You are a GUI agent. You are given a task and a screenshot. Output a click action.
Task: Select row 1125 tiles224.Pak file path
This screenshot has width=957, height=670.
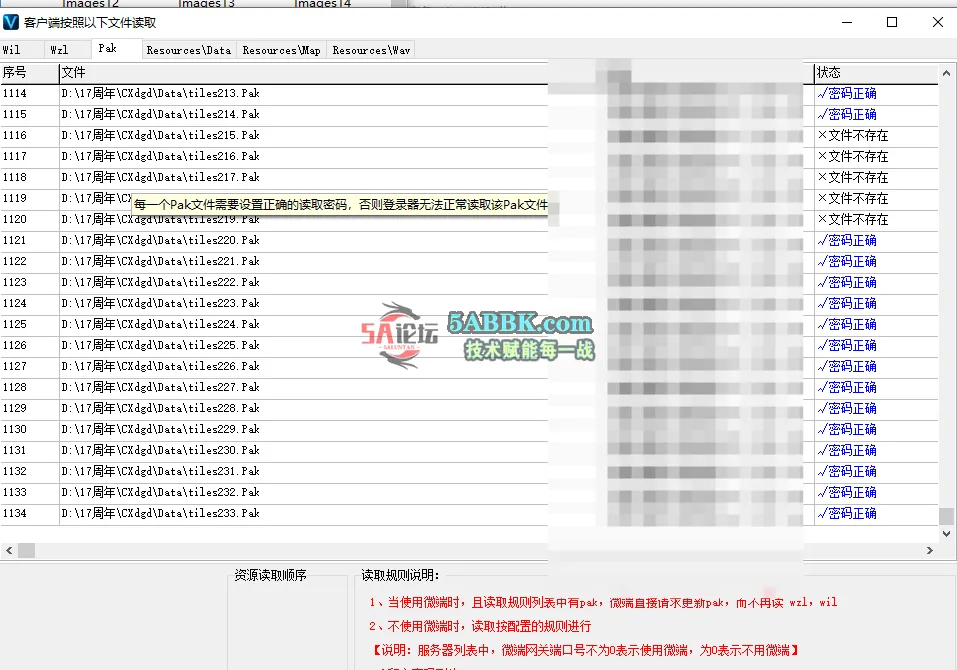[x=161, y=324]
